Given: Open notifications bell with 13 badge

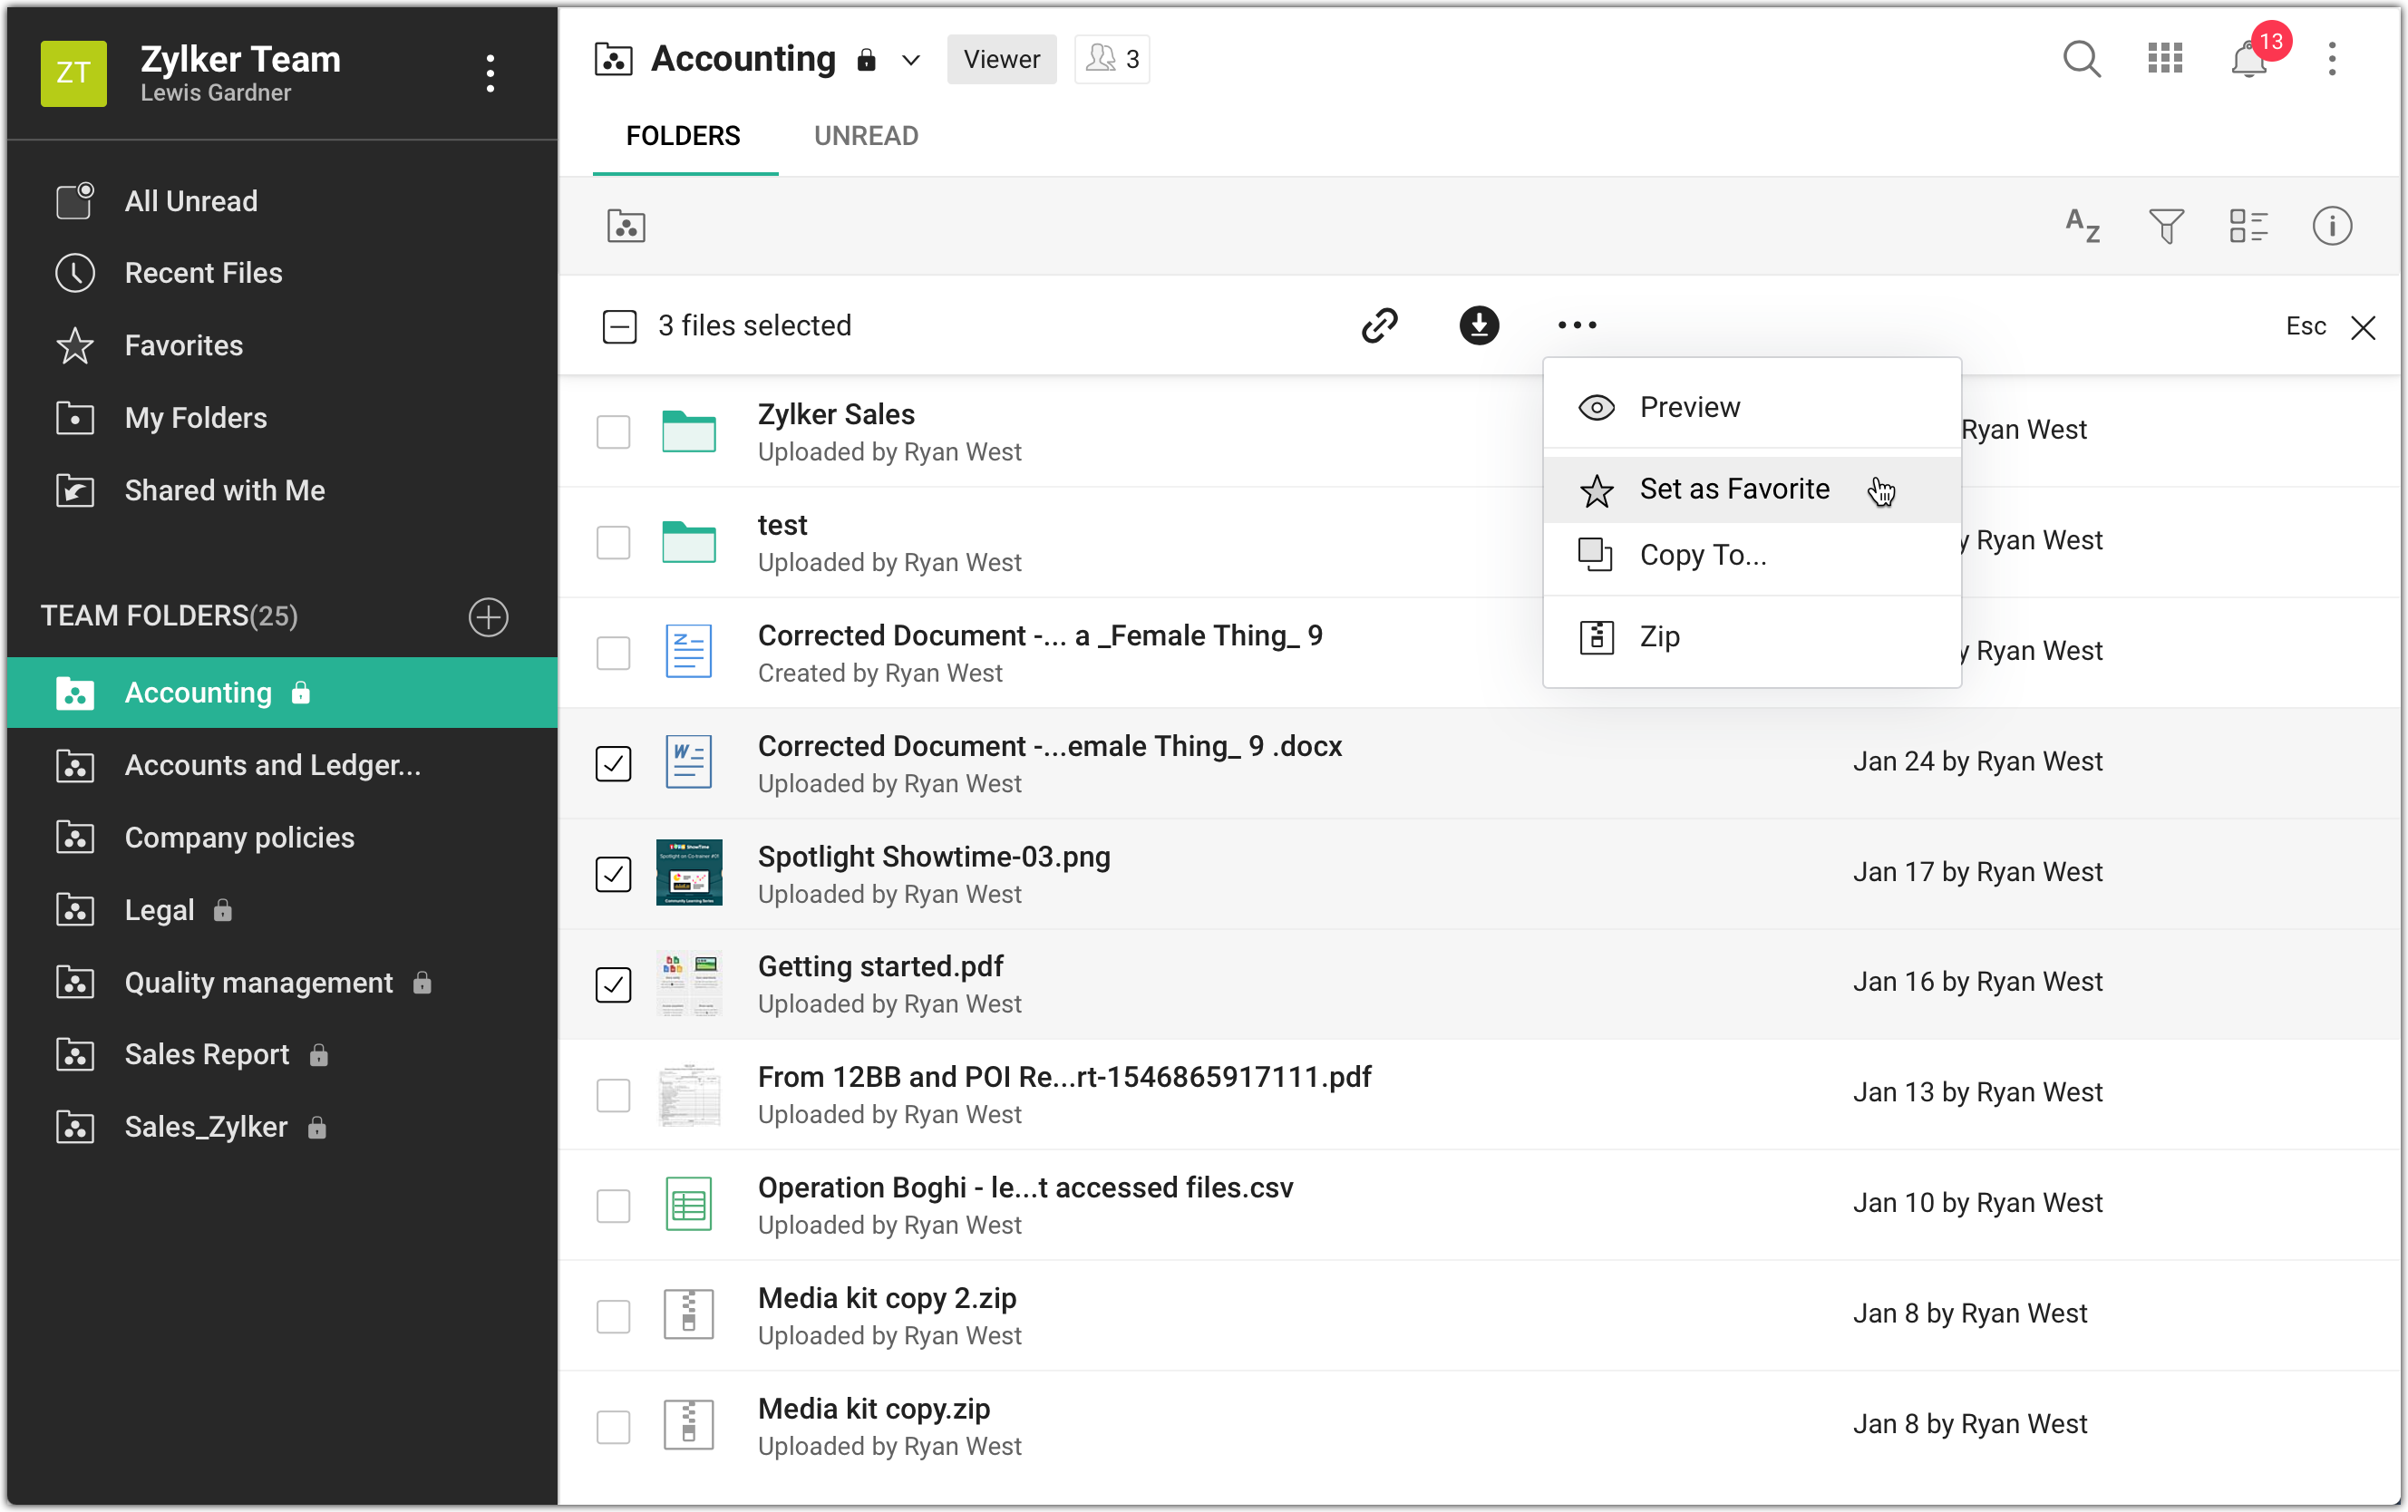Looking at the screenshot, I should (2249, 60).
